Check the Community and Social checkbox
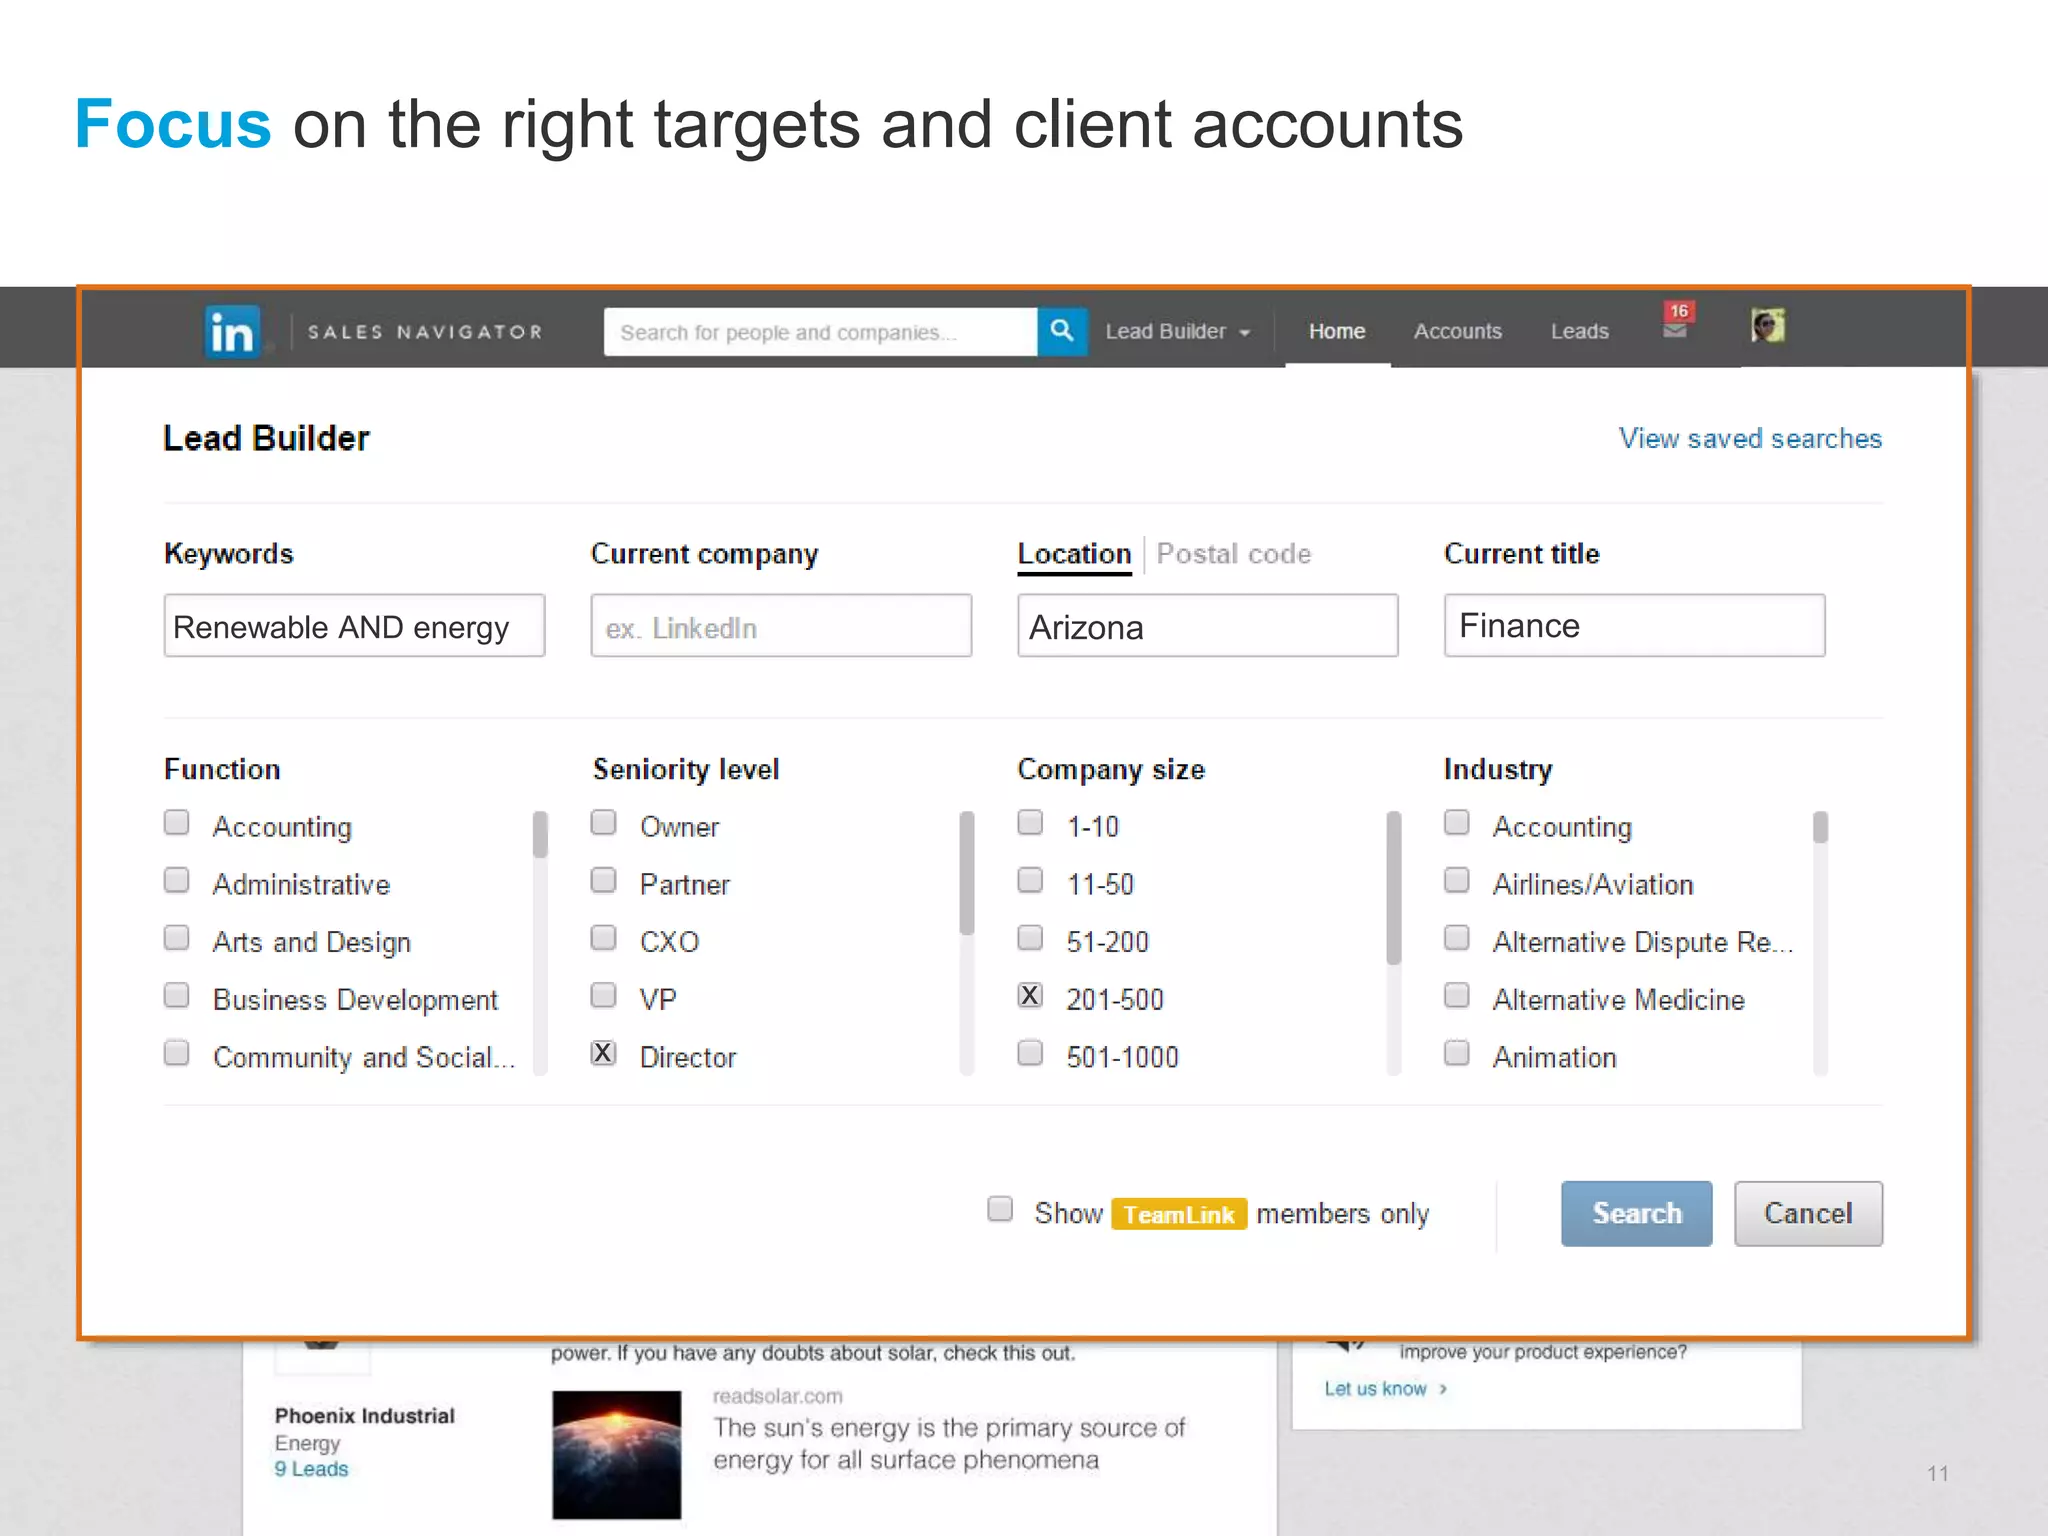This screenshot has height=1536, width=2048. click(x=177, y=1053)
